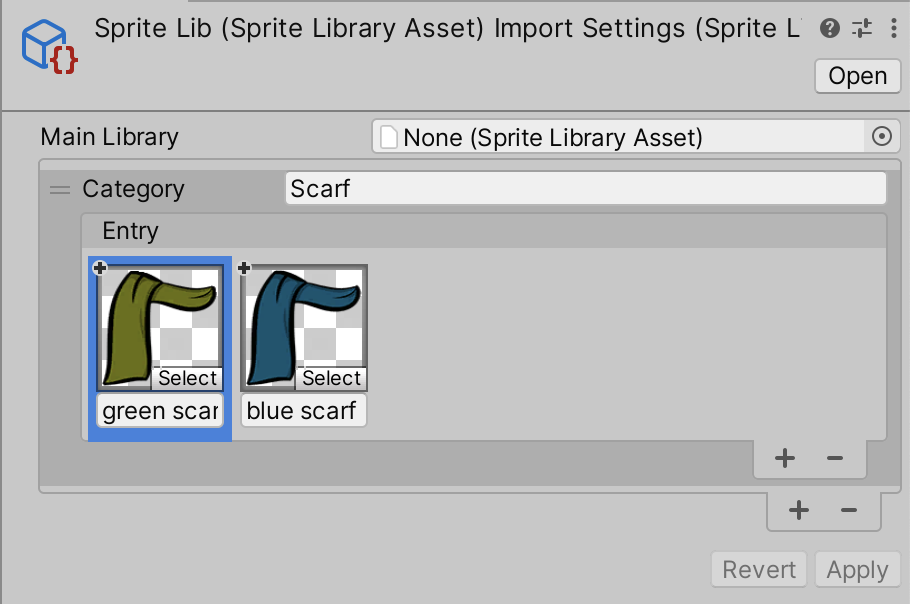Remove the category with minus button
Image resolution: width=910 pixels, height=604 pixels.
(849, 510)
